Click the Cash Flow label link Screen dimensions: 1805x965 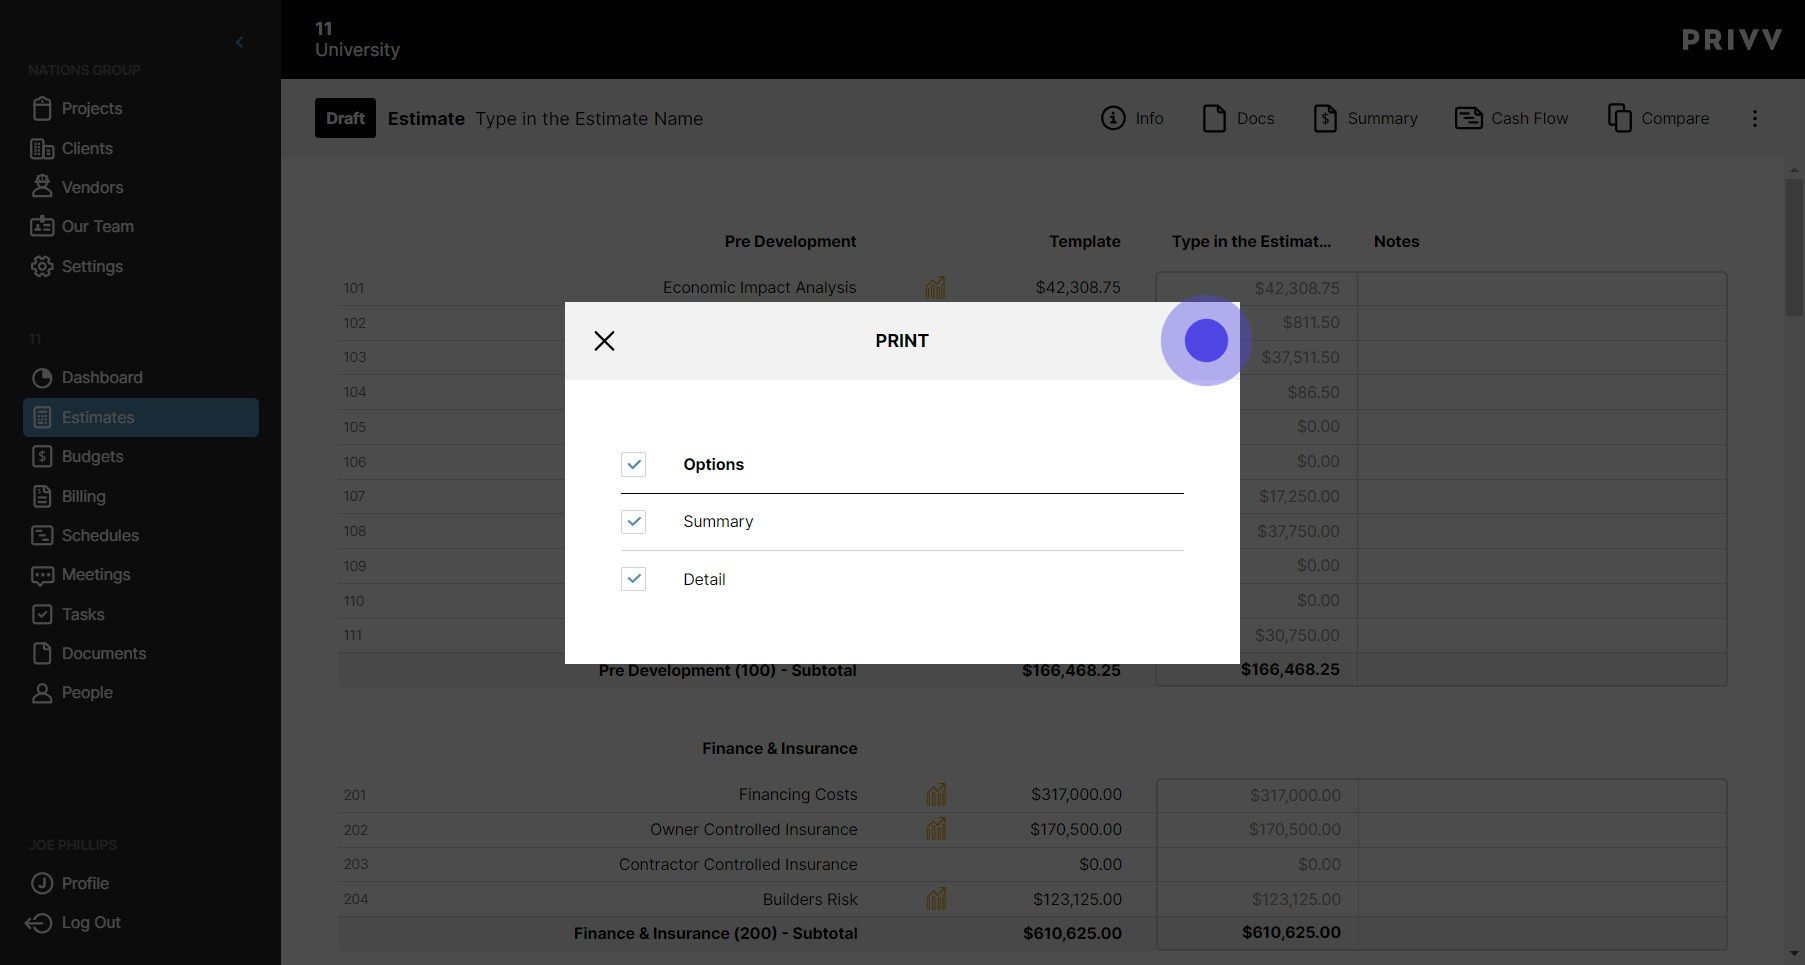(1529, 118)
